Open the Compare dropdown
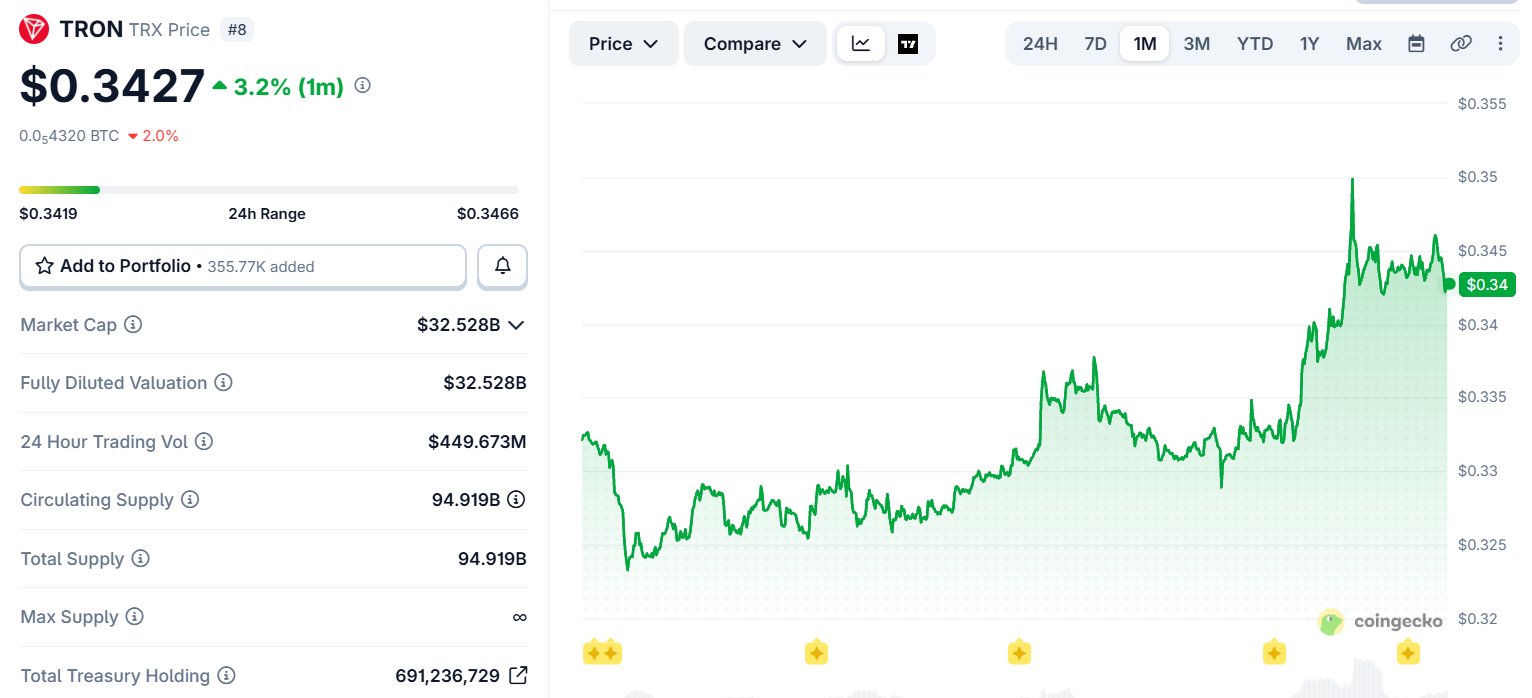Viewport: 1532px width, 698px height. [x=755, y=44]
